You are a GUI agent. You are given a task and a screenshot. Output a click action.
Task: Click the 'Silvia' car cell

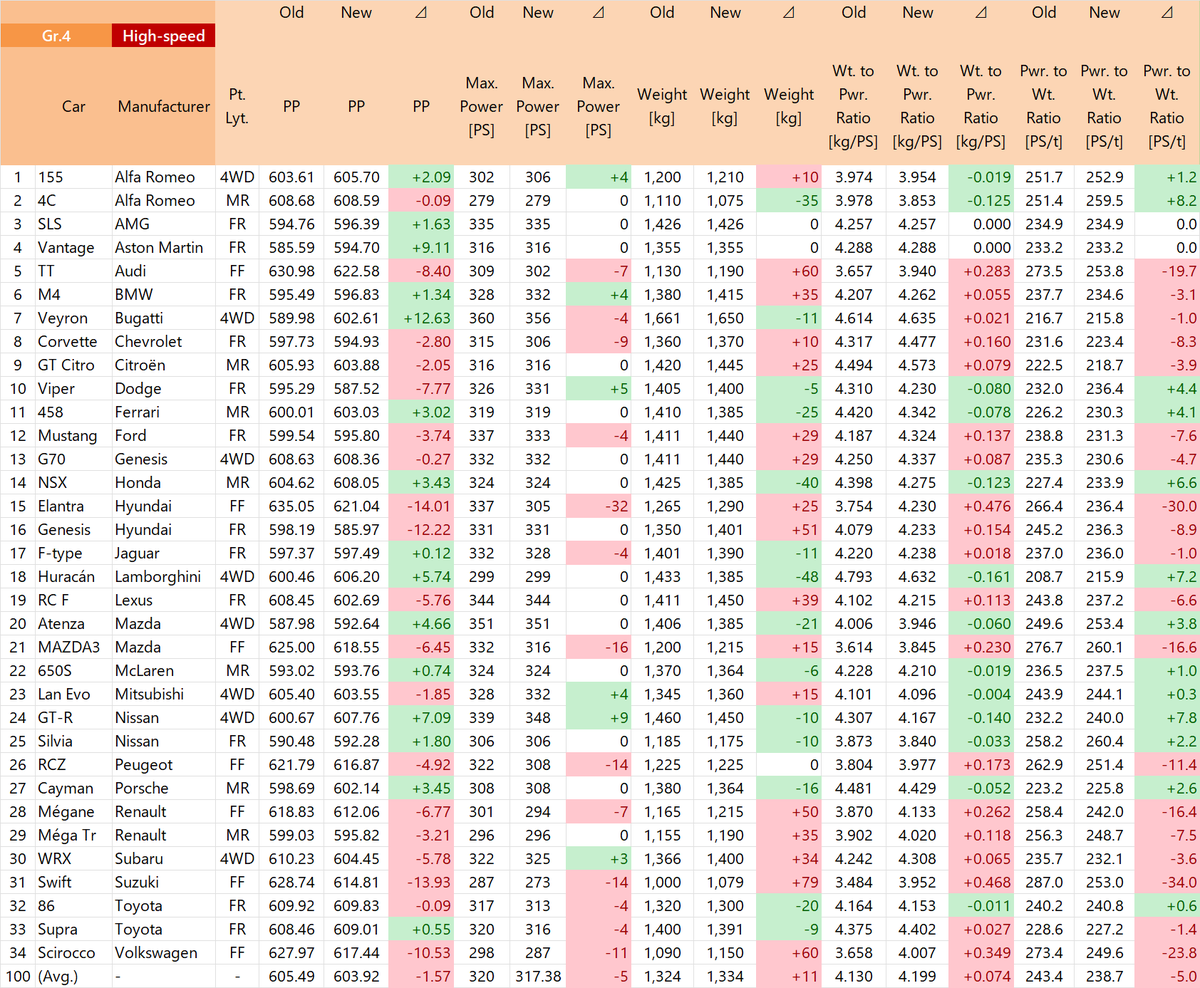click(x=74, y=741)
